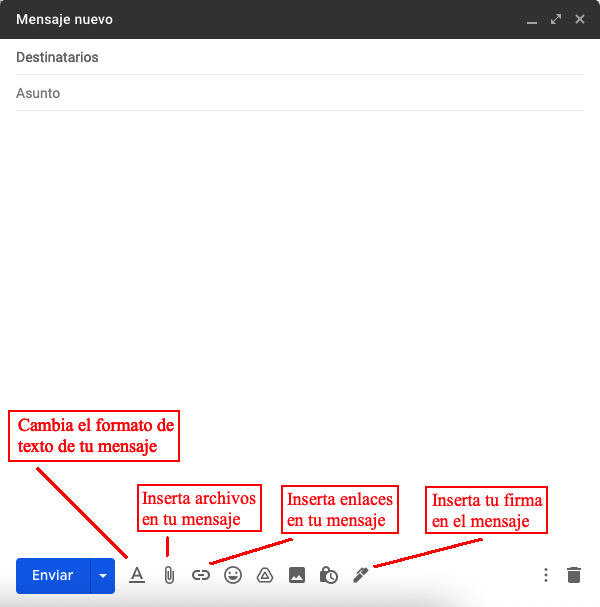Close the Mensaje nuevo window
The width and height of the screenshot is (600, 607).
[580, 19]
